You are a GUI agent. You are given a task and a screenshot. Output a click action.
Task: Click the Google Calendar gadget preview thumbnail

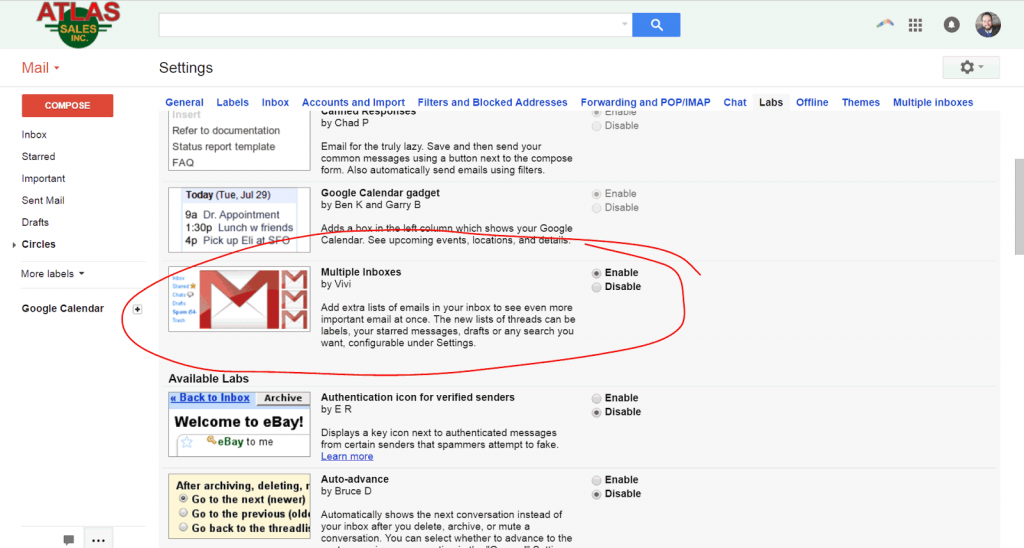[239, 219]
